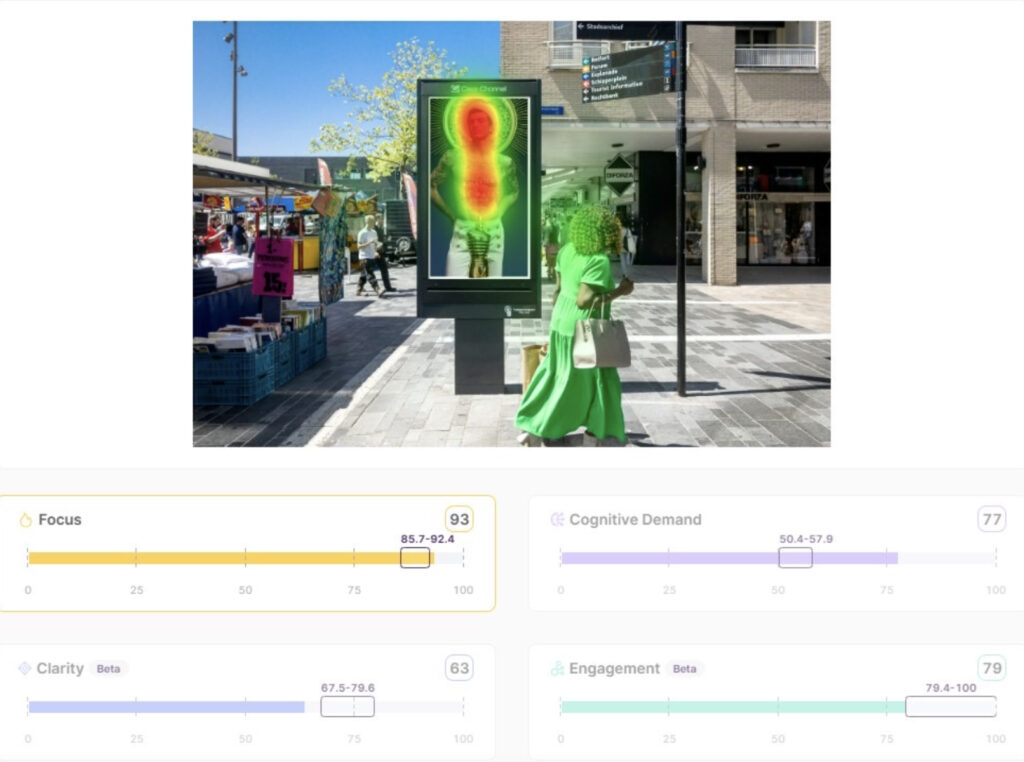Click the Beta tag beside Engagement

point(685,669)
